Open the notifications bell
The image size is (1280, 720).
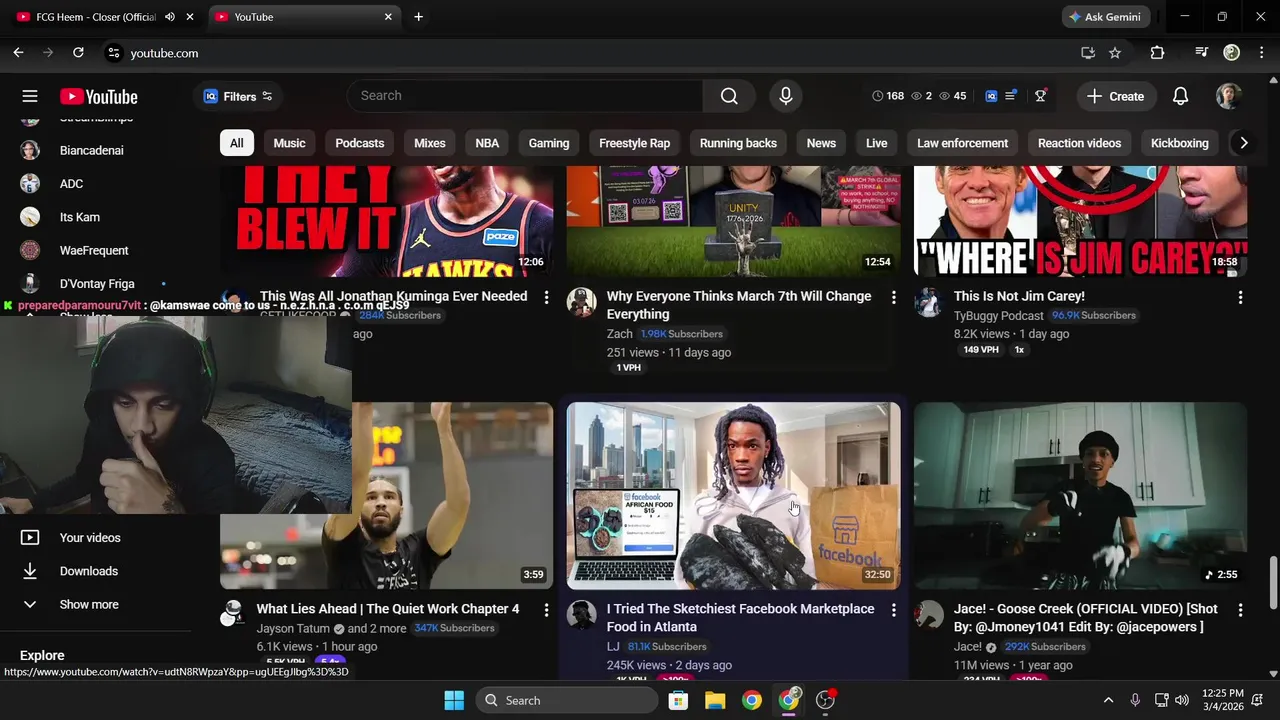[1180, 96]
